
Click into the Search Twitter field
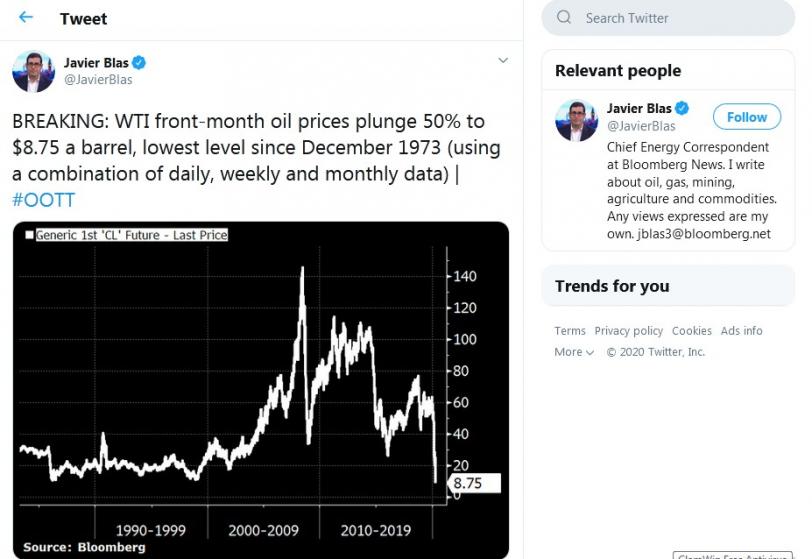668,18
